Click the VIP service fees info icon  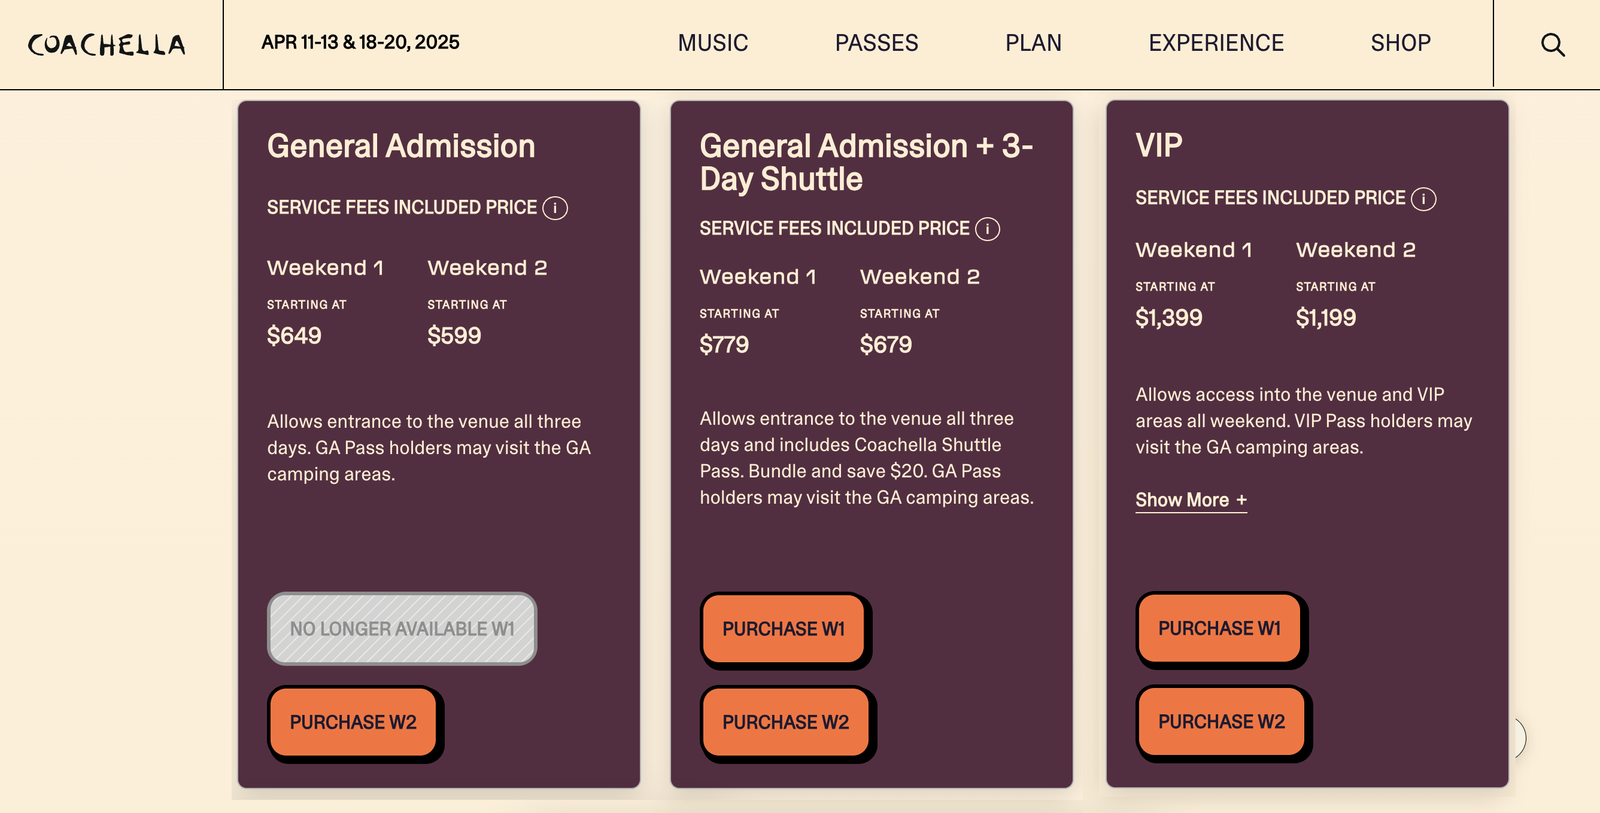[1423, 199]
